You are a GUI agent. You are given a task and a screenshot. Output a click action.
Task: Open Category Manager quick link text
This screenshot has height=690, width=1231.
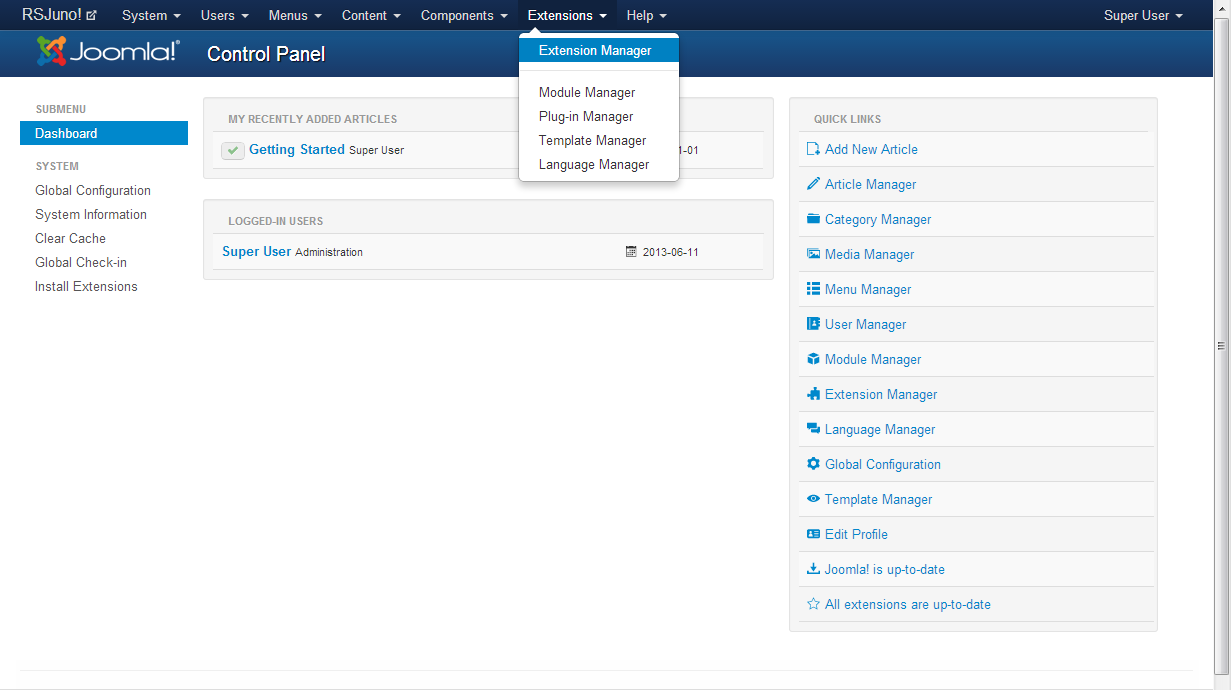[878, 219]
